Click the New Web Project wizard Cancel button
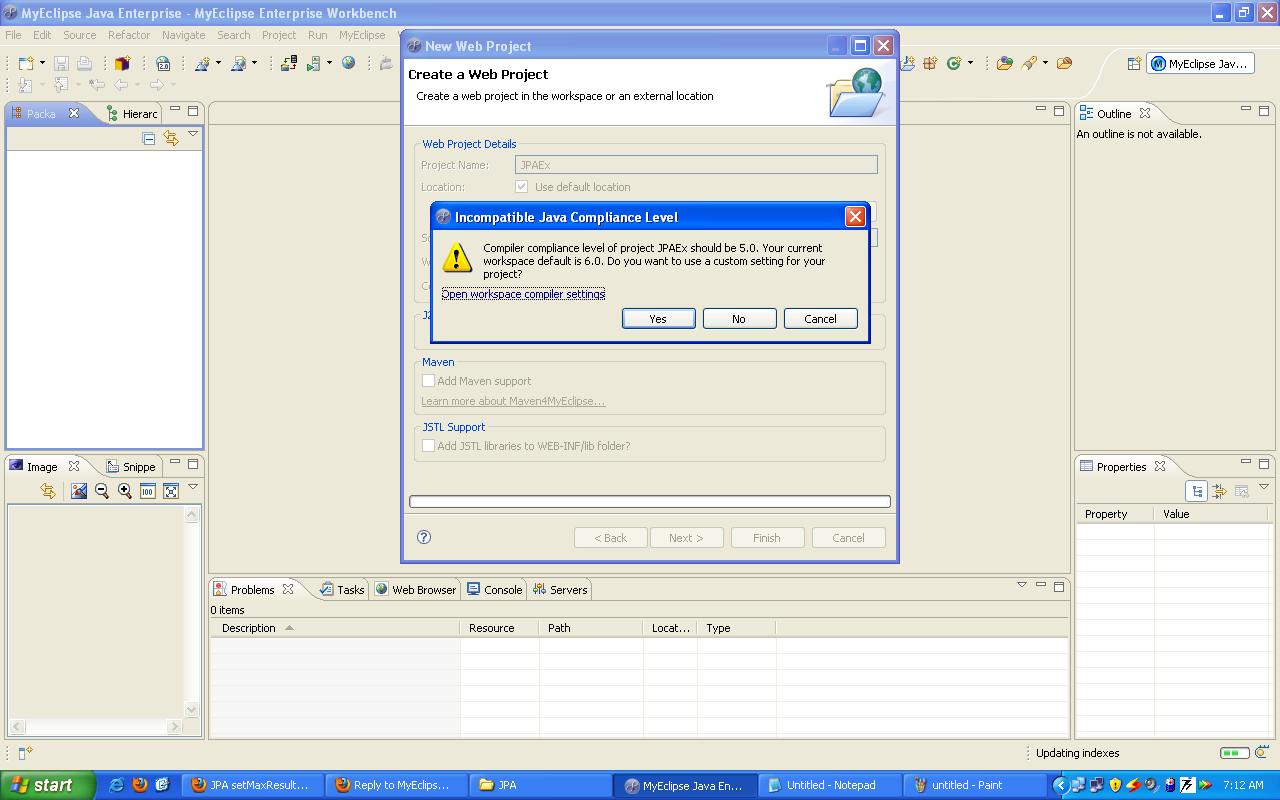Viewport: 1280px width, 800px height. (848, 538)
